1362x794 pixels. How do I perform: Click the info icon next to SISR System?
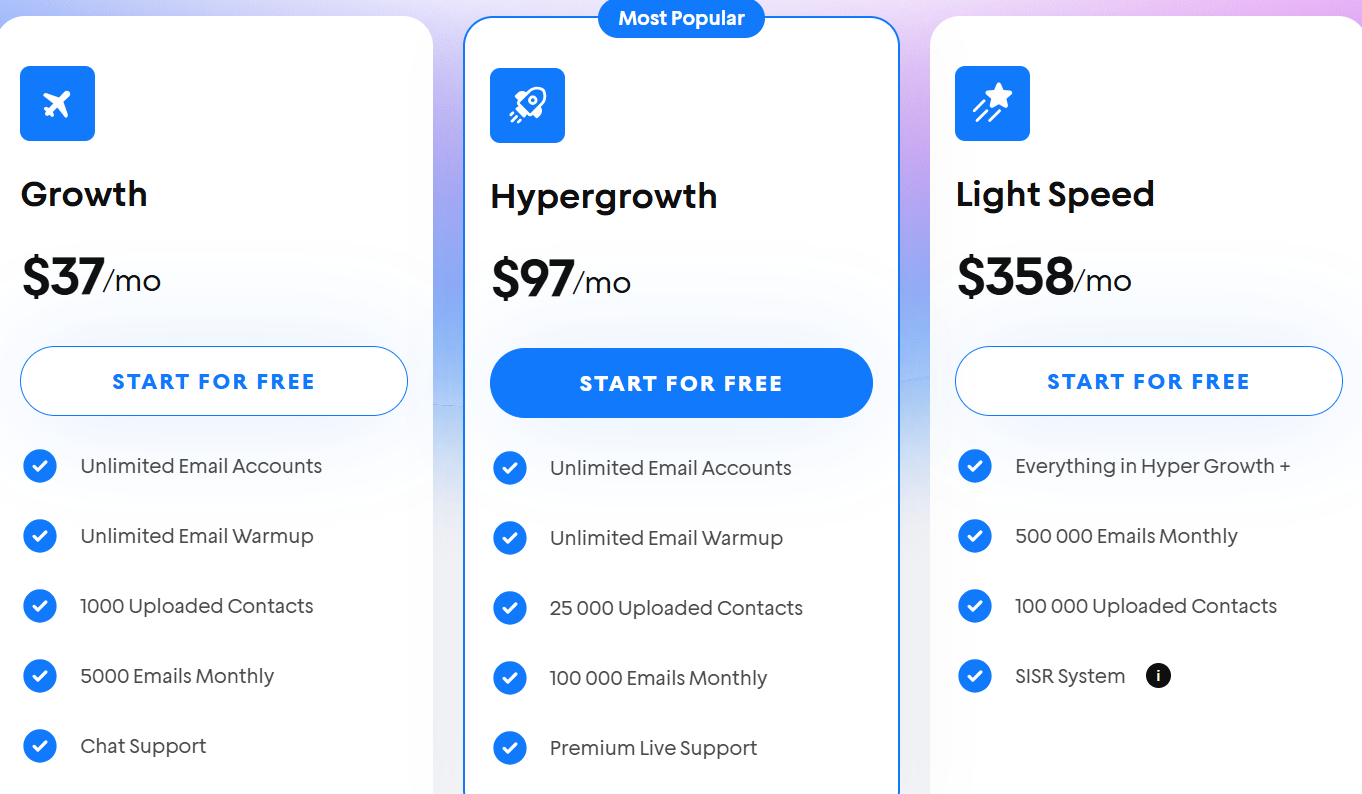pyautogui.click(x=1158, y=675)
